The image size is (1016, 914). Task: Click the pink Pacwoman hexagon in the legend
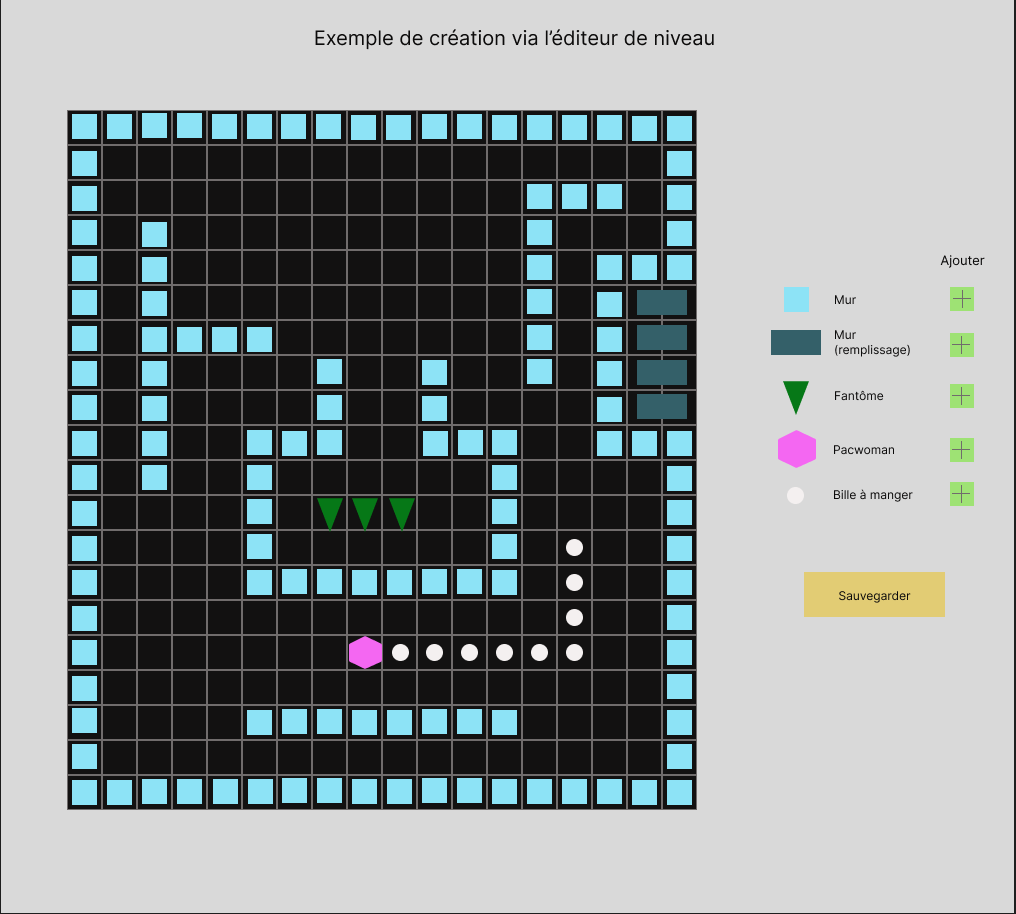tap(796, 449)
